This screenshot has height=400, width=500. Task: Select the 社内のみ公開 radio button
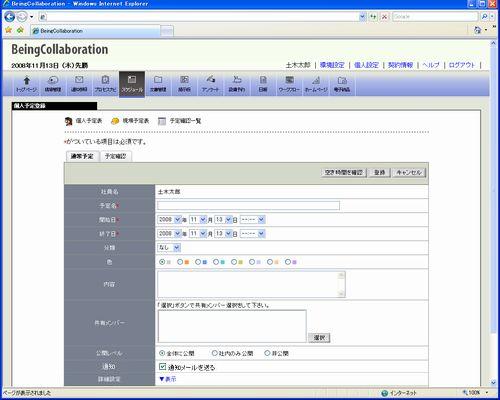(x=215, y=353)
